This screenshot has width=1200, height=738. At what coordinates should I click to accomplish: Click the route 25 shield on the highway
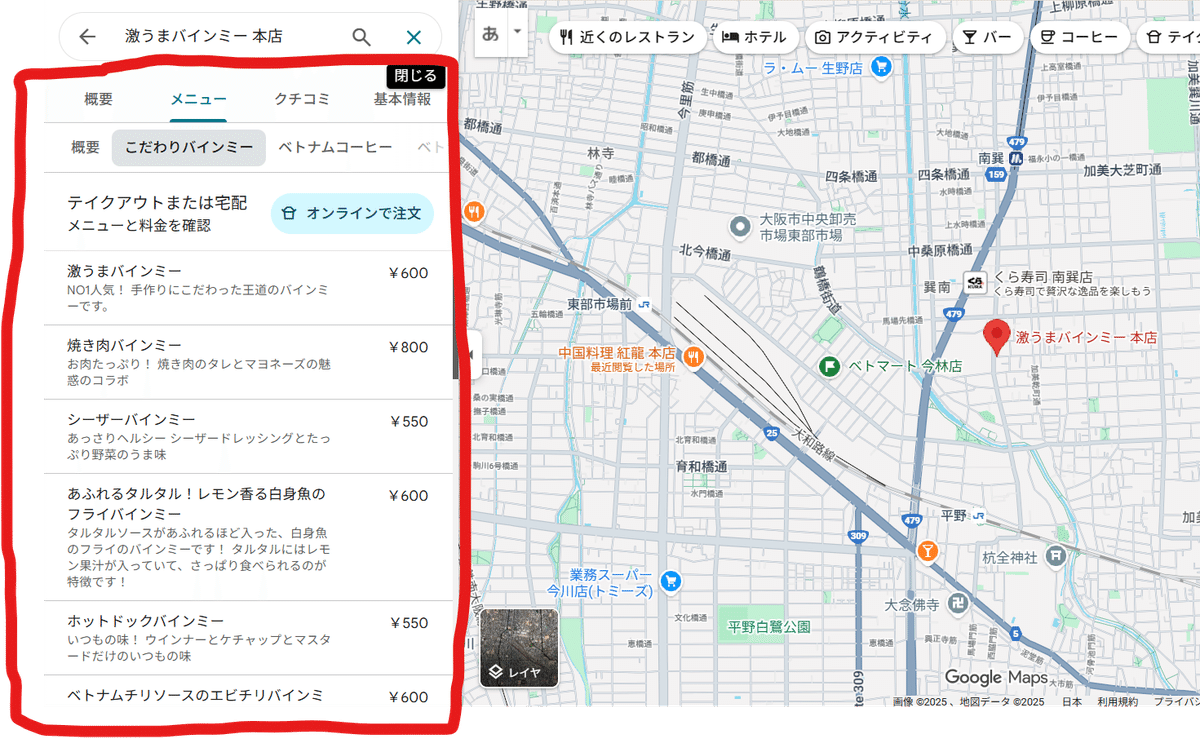(x=771, y=432)
